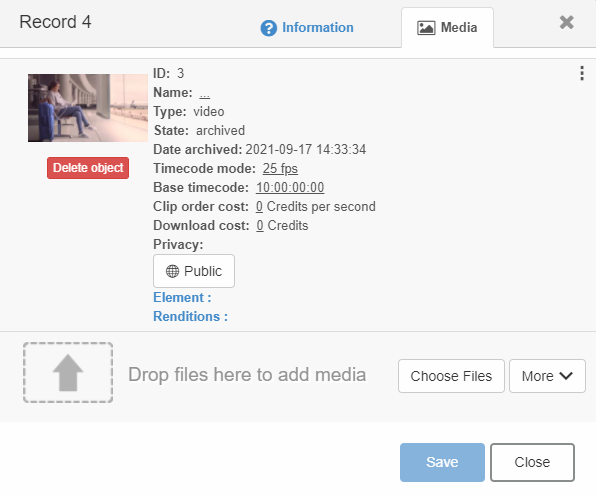This screenshot has width=596, height=497.
Task: Edit the 25 fps timecode mode
Action: click(x=280, y=168)
